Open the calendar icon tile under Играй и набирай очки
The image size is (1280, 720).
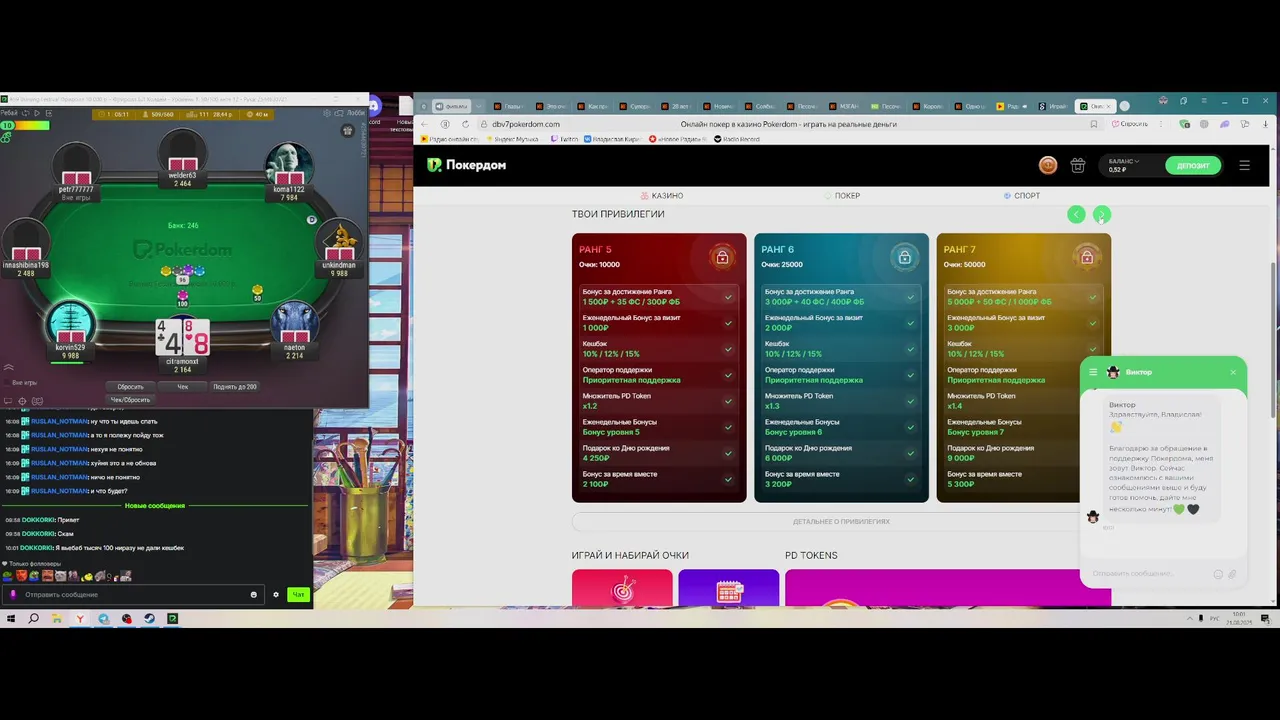728,588
